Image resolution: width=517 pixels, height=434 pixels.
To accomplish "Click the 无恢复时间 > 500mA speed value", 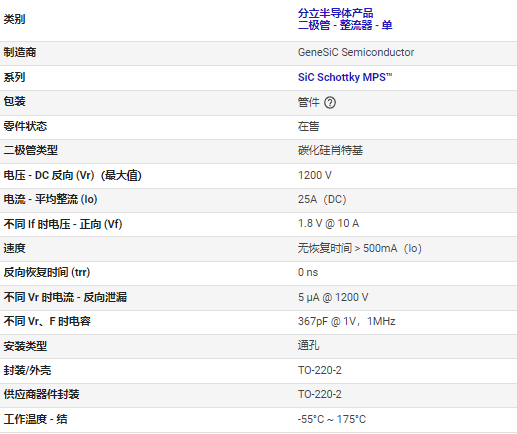I will pos(360,248).
